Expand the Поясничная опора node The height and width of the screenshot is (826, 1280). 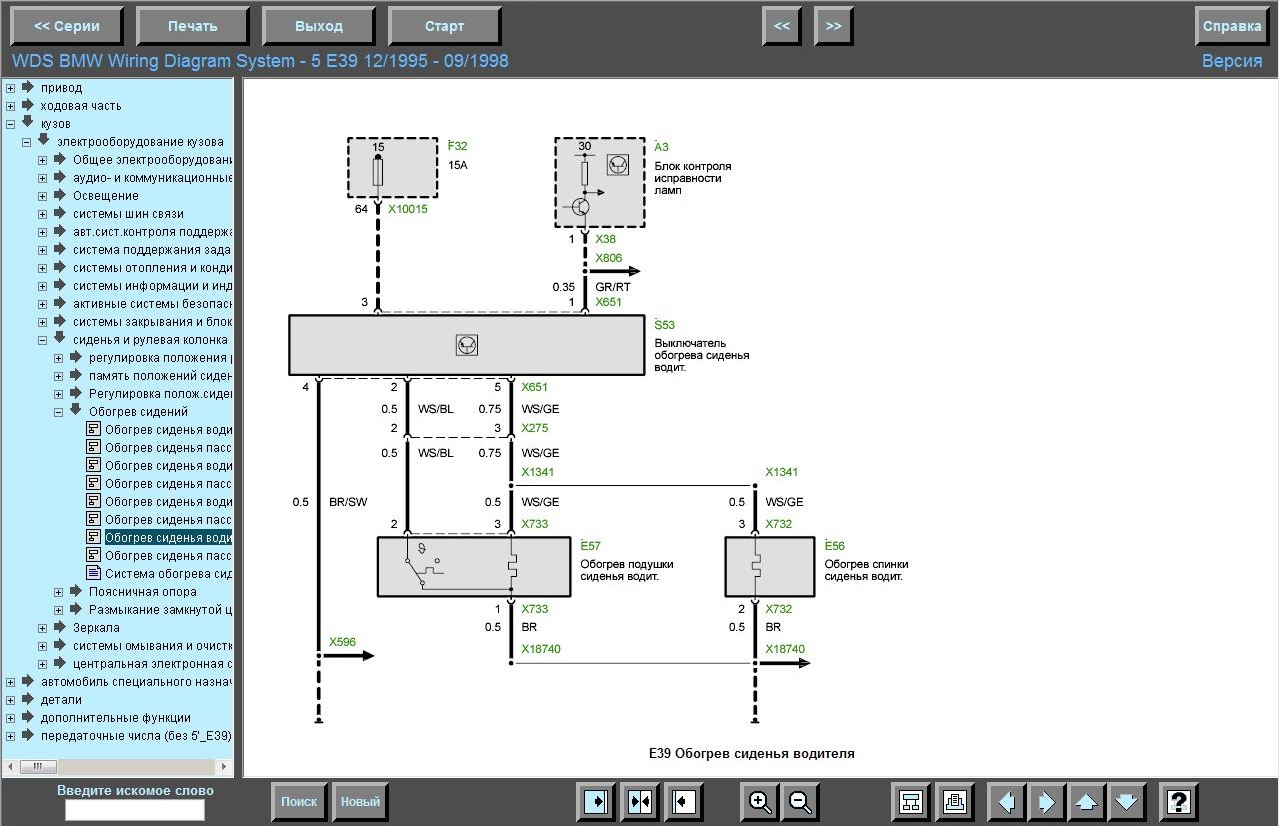[58, 592]
